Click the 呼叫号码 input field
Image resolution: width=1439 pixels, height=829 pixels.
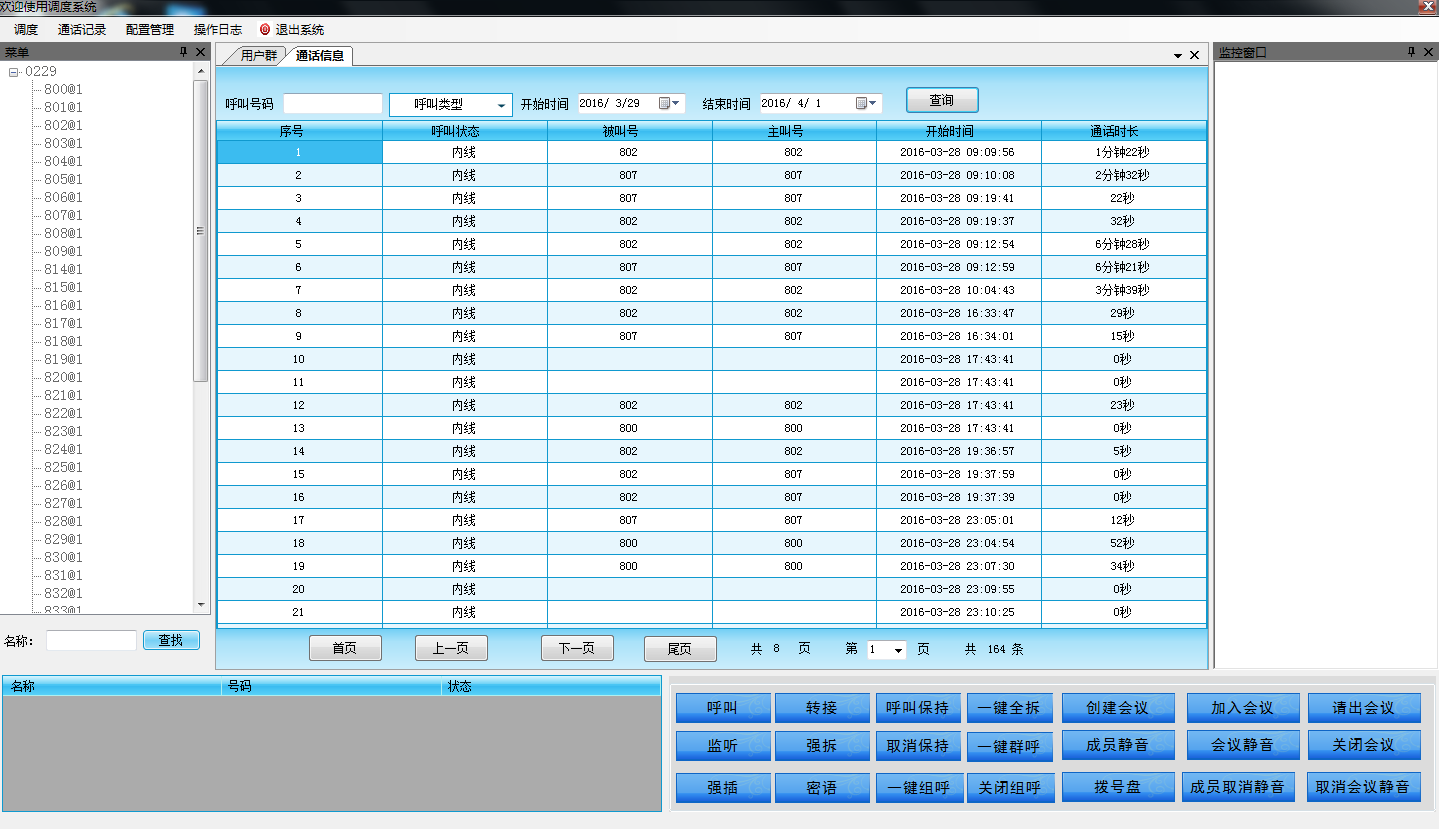333,104
